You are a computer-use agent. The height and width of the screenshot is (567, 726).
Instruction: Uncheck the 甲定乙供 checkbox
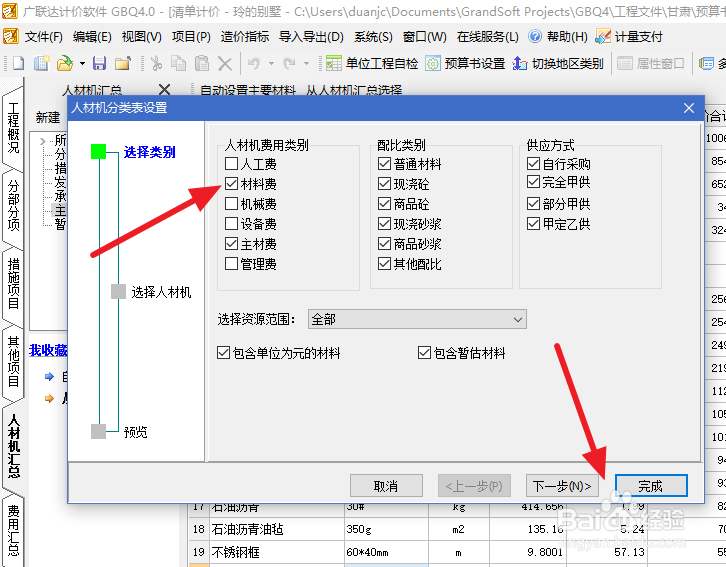pyautogui.click(x=533, y=224)
